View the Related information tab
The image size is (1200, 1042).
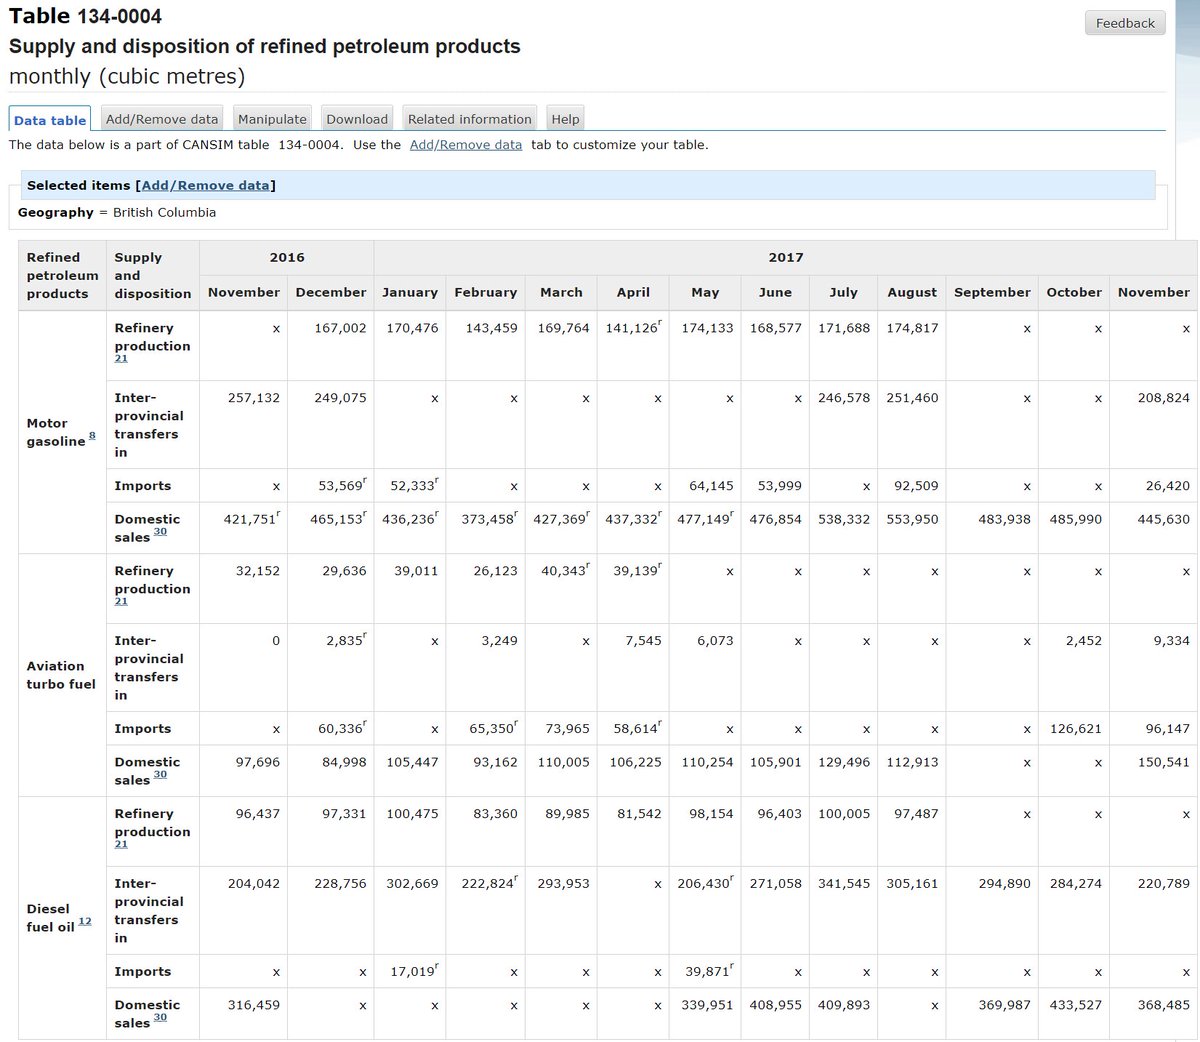(x=469, y=118)
